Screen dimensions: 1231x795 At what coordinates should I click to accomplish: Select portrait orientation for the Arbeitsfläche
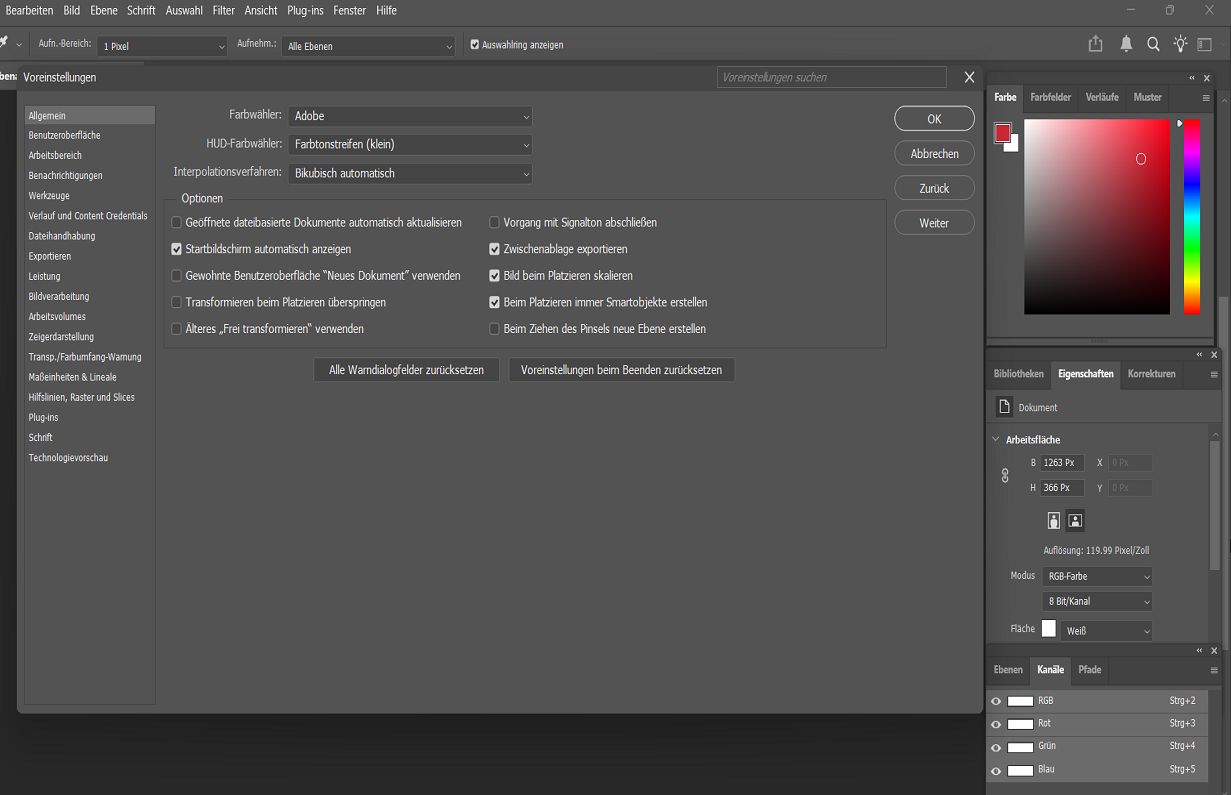coord(1054,520)
